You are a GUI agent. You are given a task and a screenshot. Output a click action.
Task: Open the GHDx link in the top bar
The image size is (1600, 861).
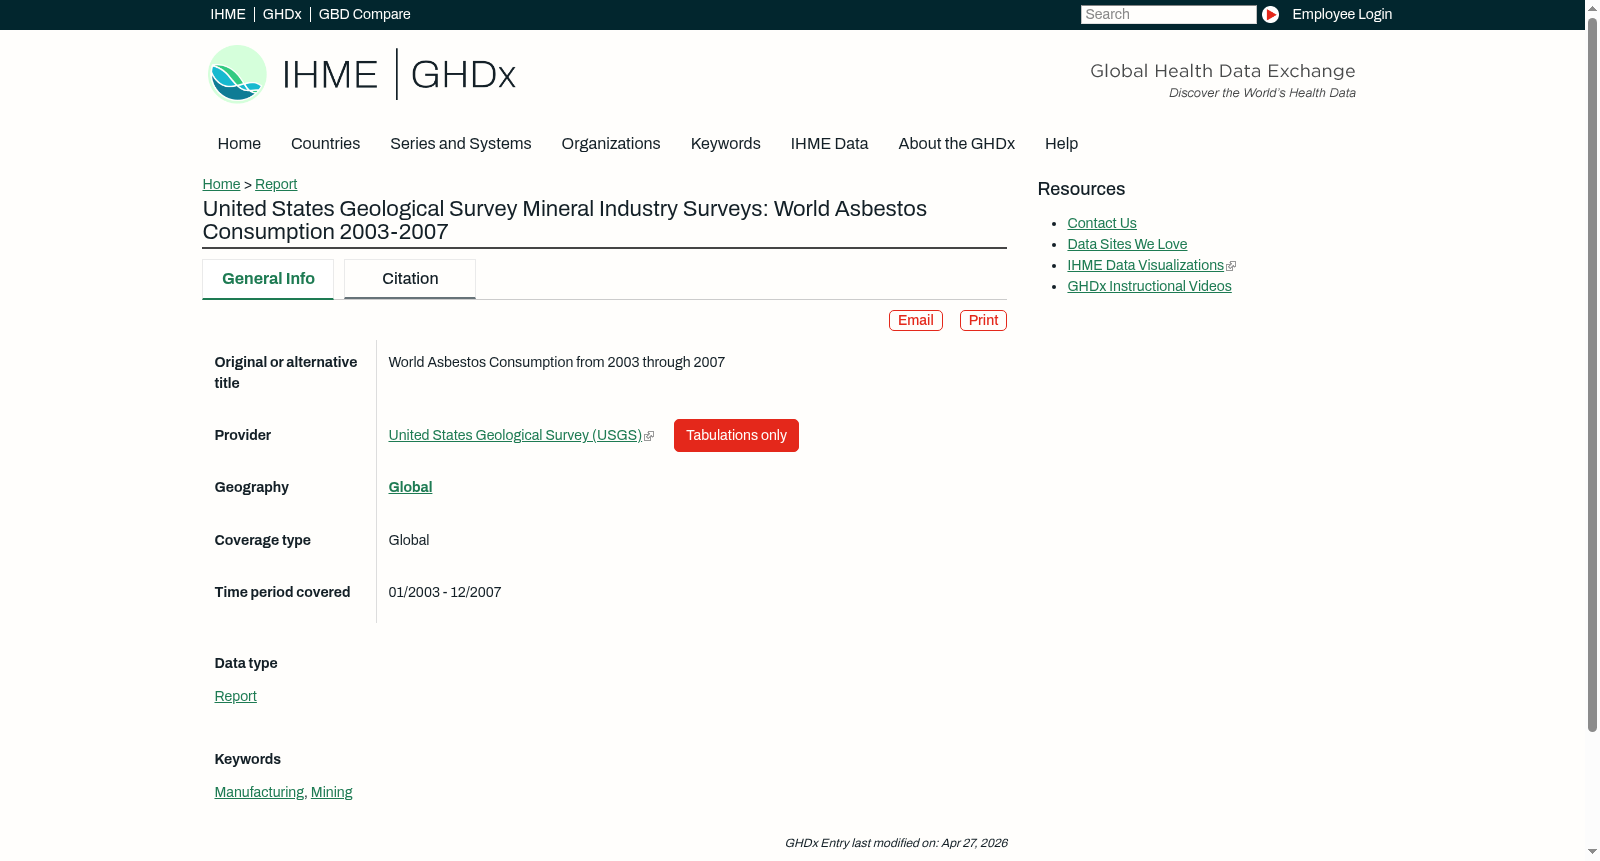click(282, 14)
